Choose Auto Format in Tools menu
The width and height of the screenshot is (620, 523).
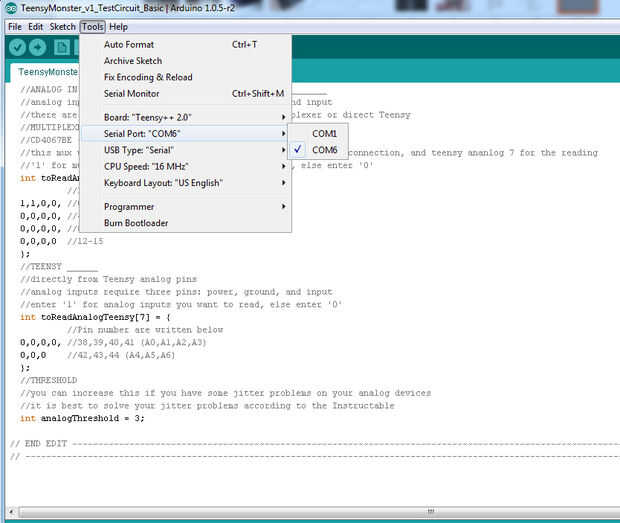click(185, 45)
